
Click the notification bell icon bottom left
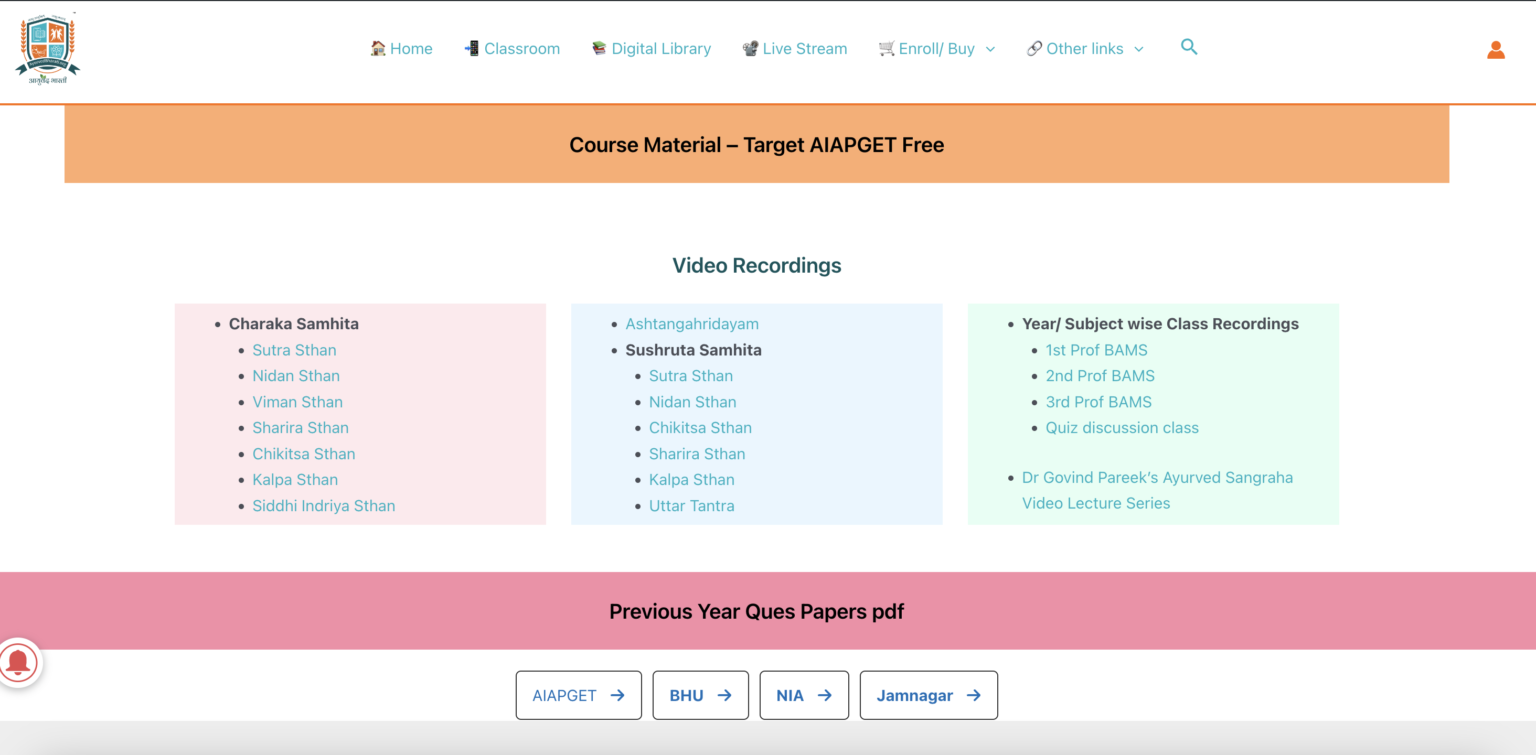[x=20, y=662]
